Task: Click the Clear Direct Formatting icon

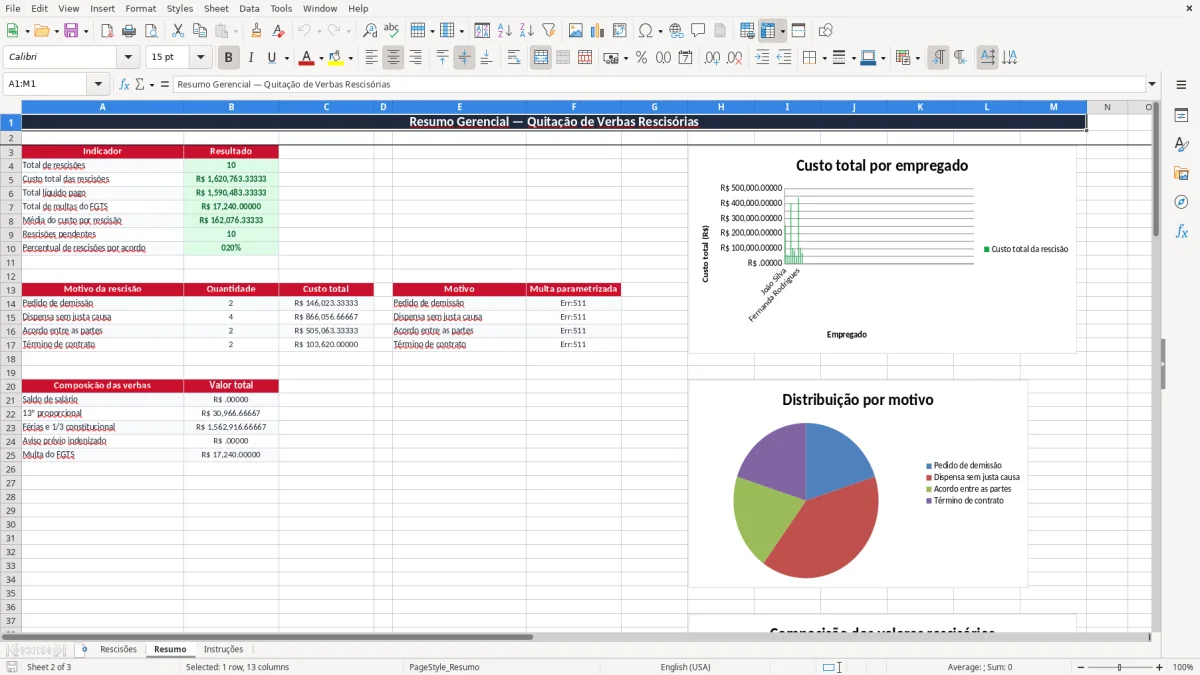Action: [x=277, y=31]
